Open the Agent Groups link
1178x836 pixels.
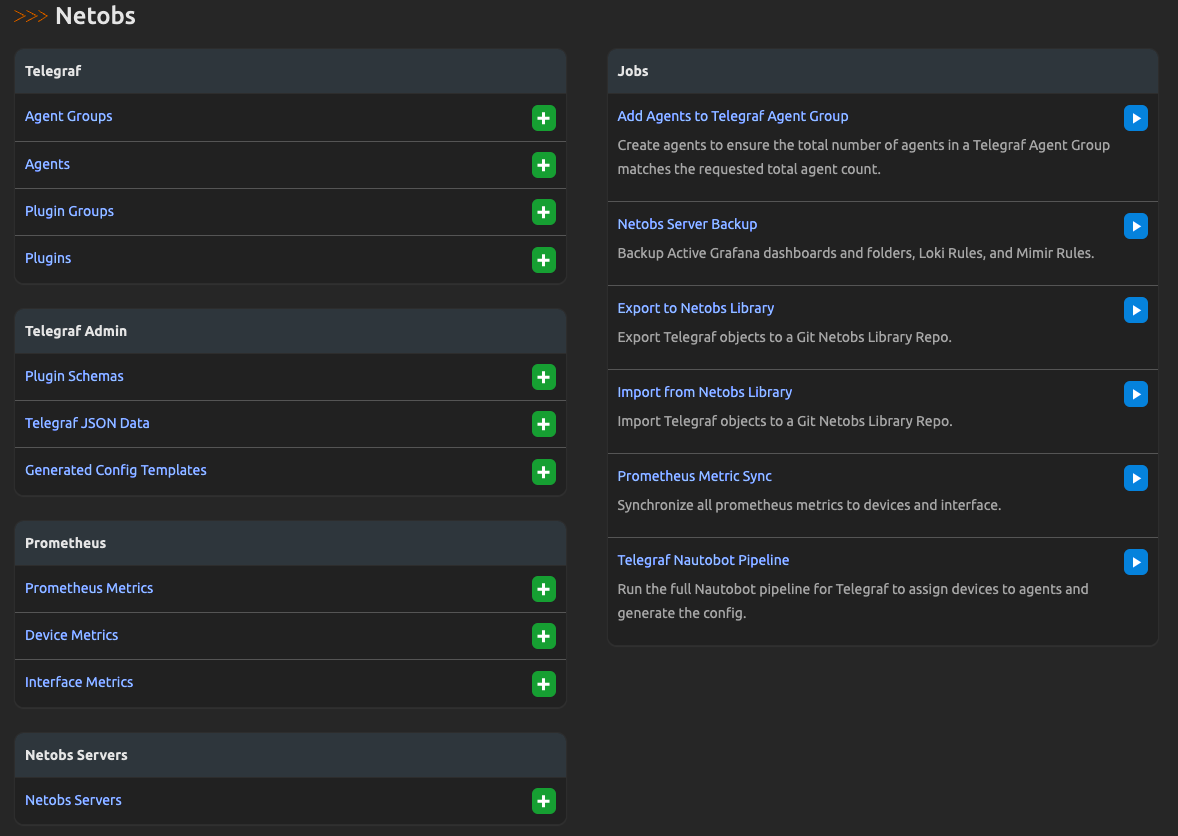[x=69, y=116]
